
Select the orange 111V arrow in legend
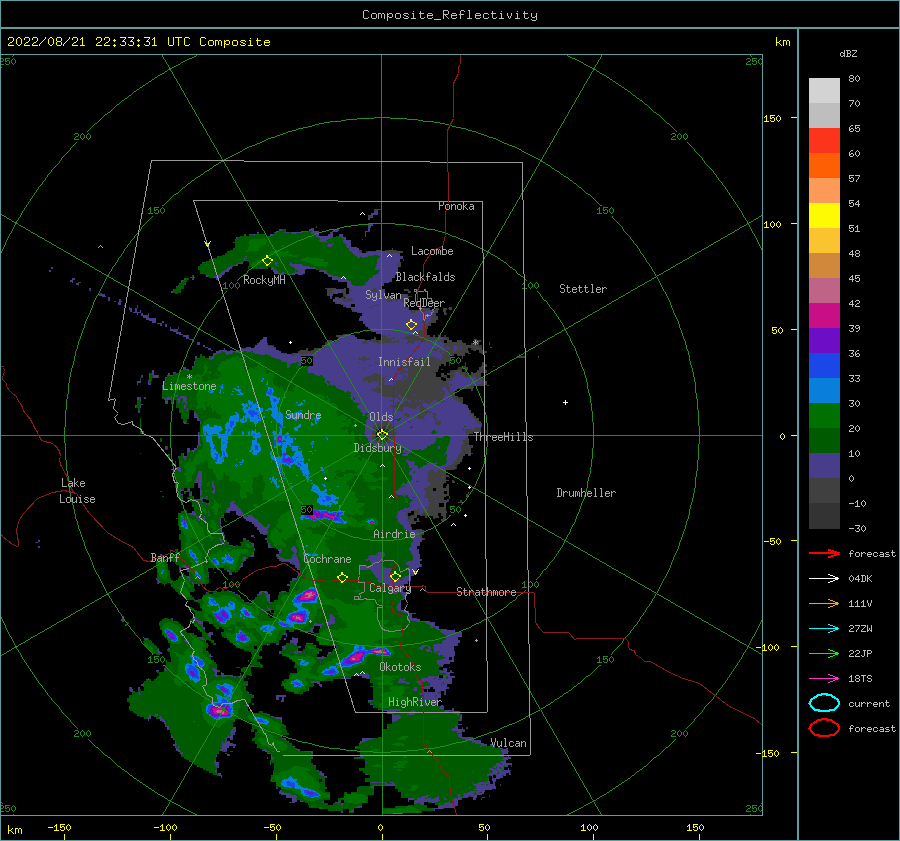coord(824,603)
